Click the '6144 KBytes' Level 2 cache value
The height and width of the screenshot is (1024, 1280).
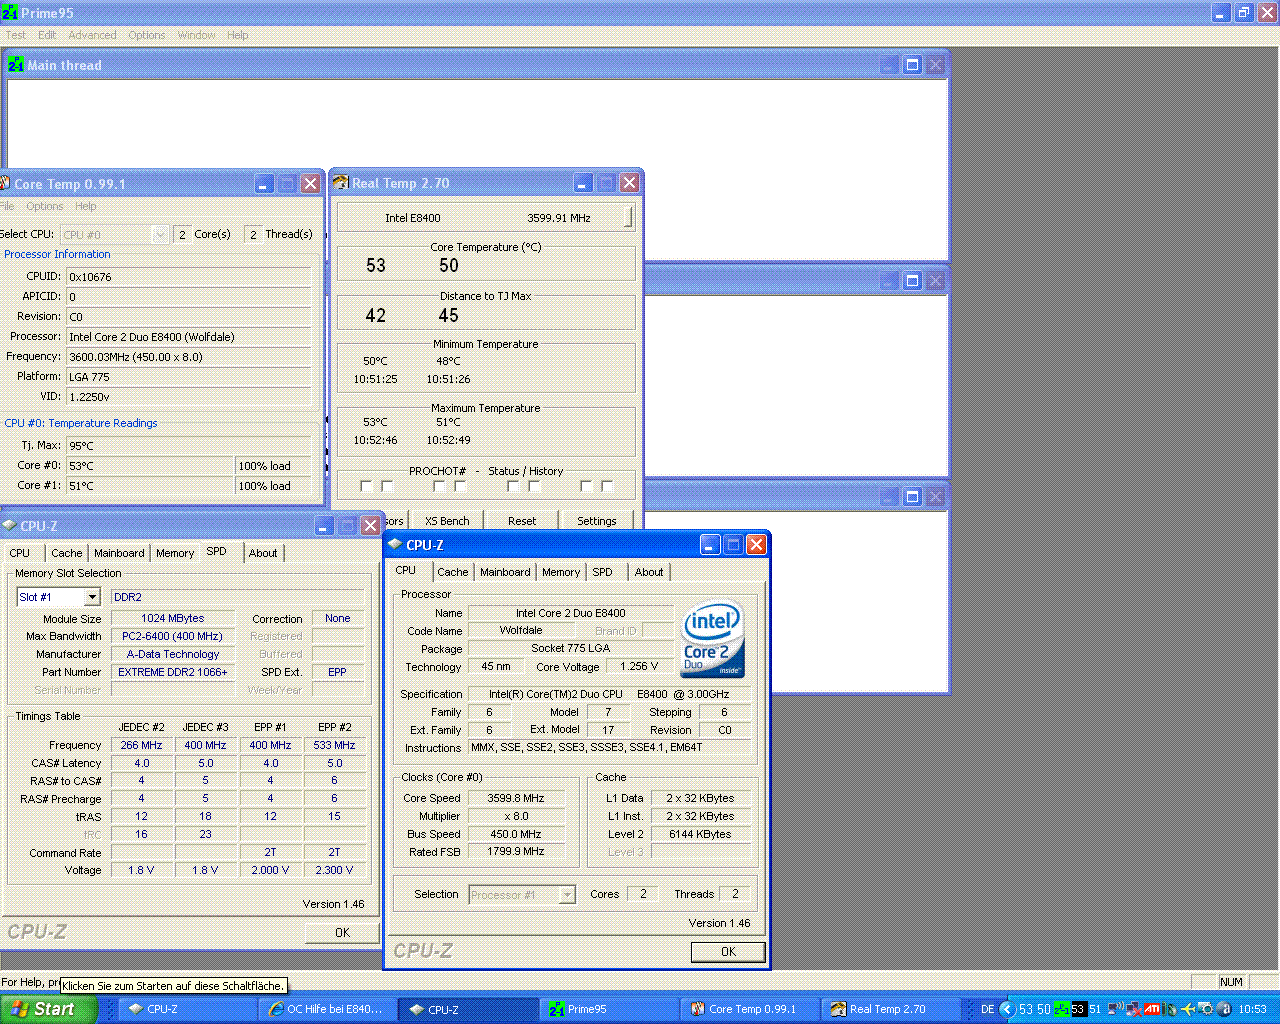coord(700,834)
